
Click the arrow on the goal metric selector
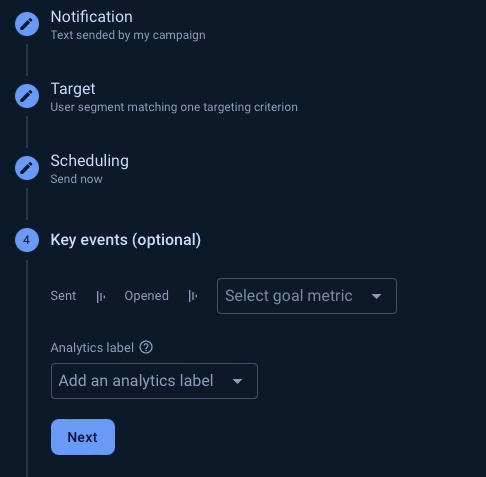click(x=376, y=296)
